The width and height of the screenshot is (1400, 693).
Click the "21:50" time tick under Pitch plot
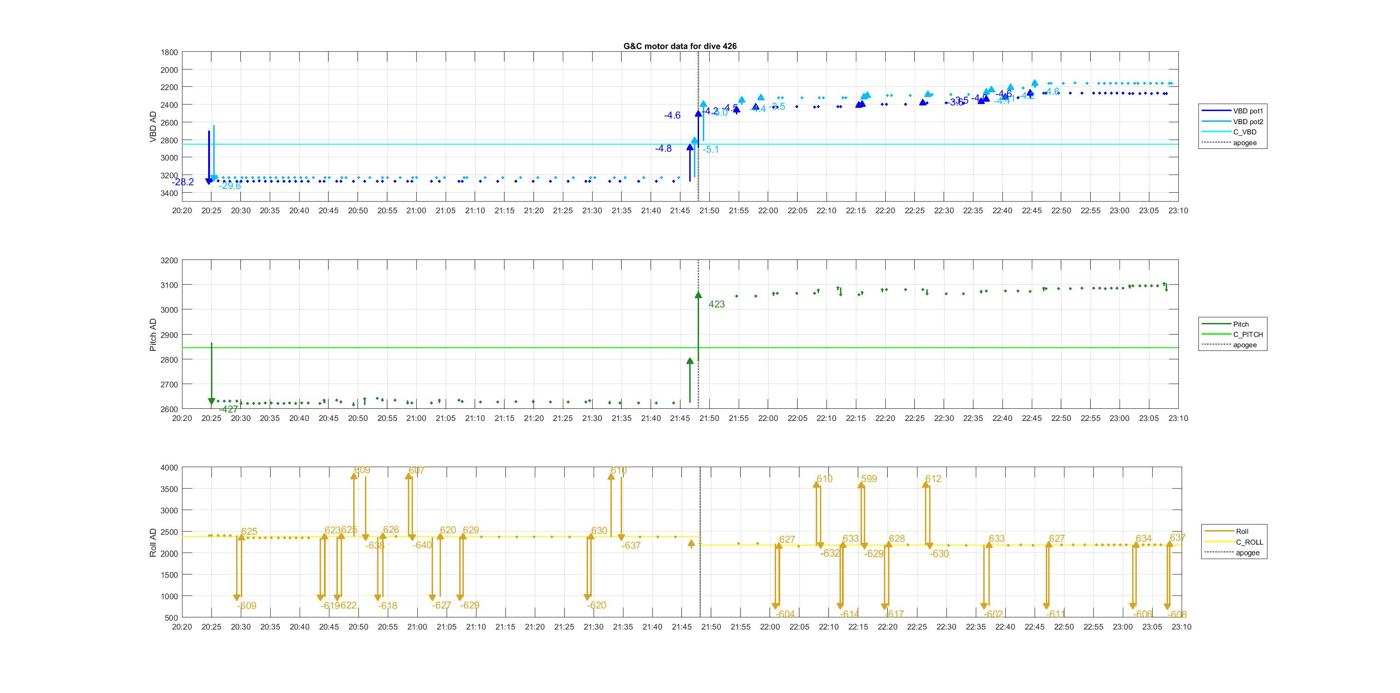(709, 418)
